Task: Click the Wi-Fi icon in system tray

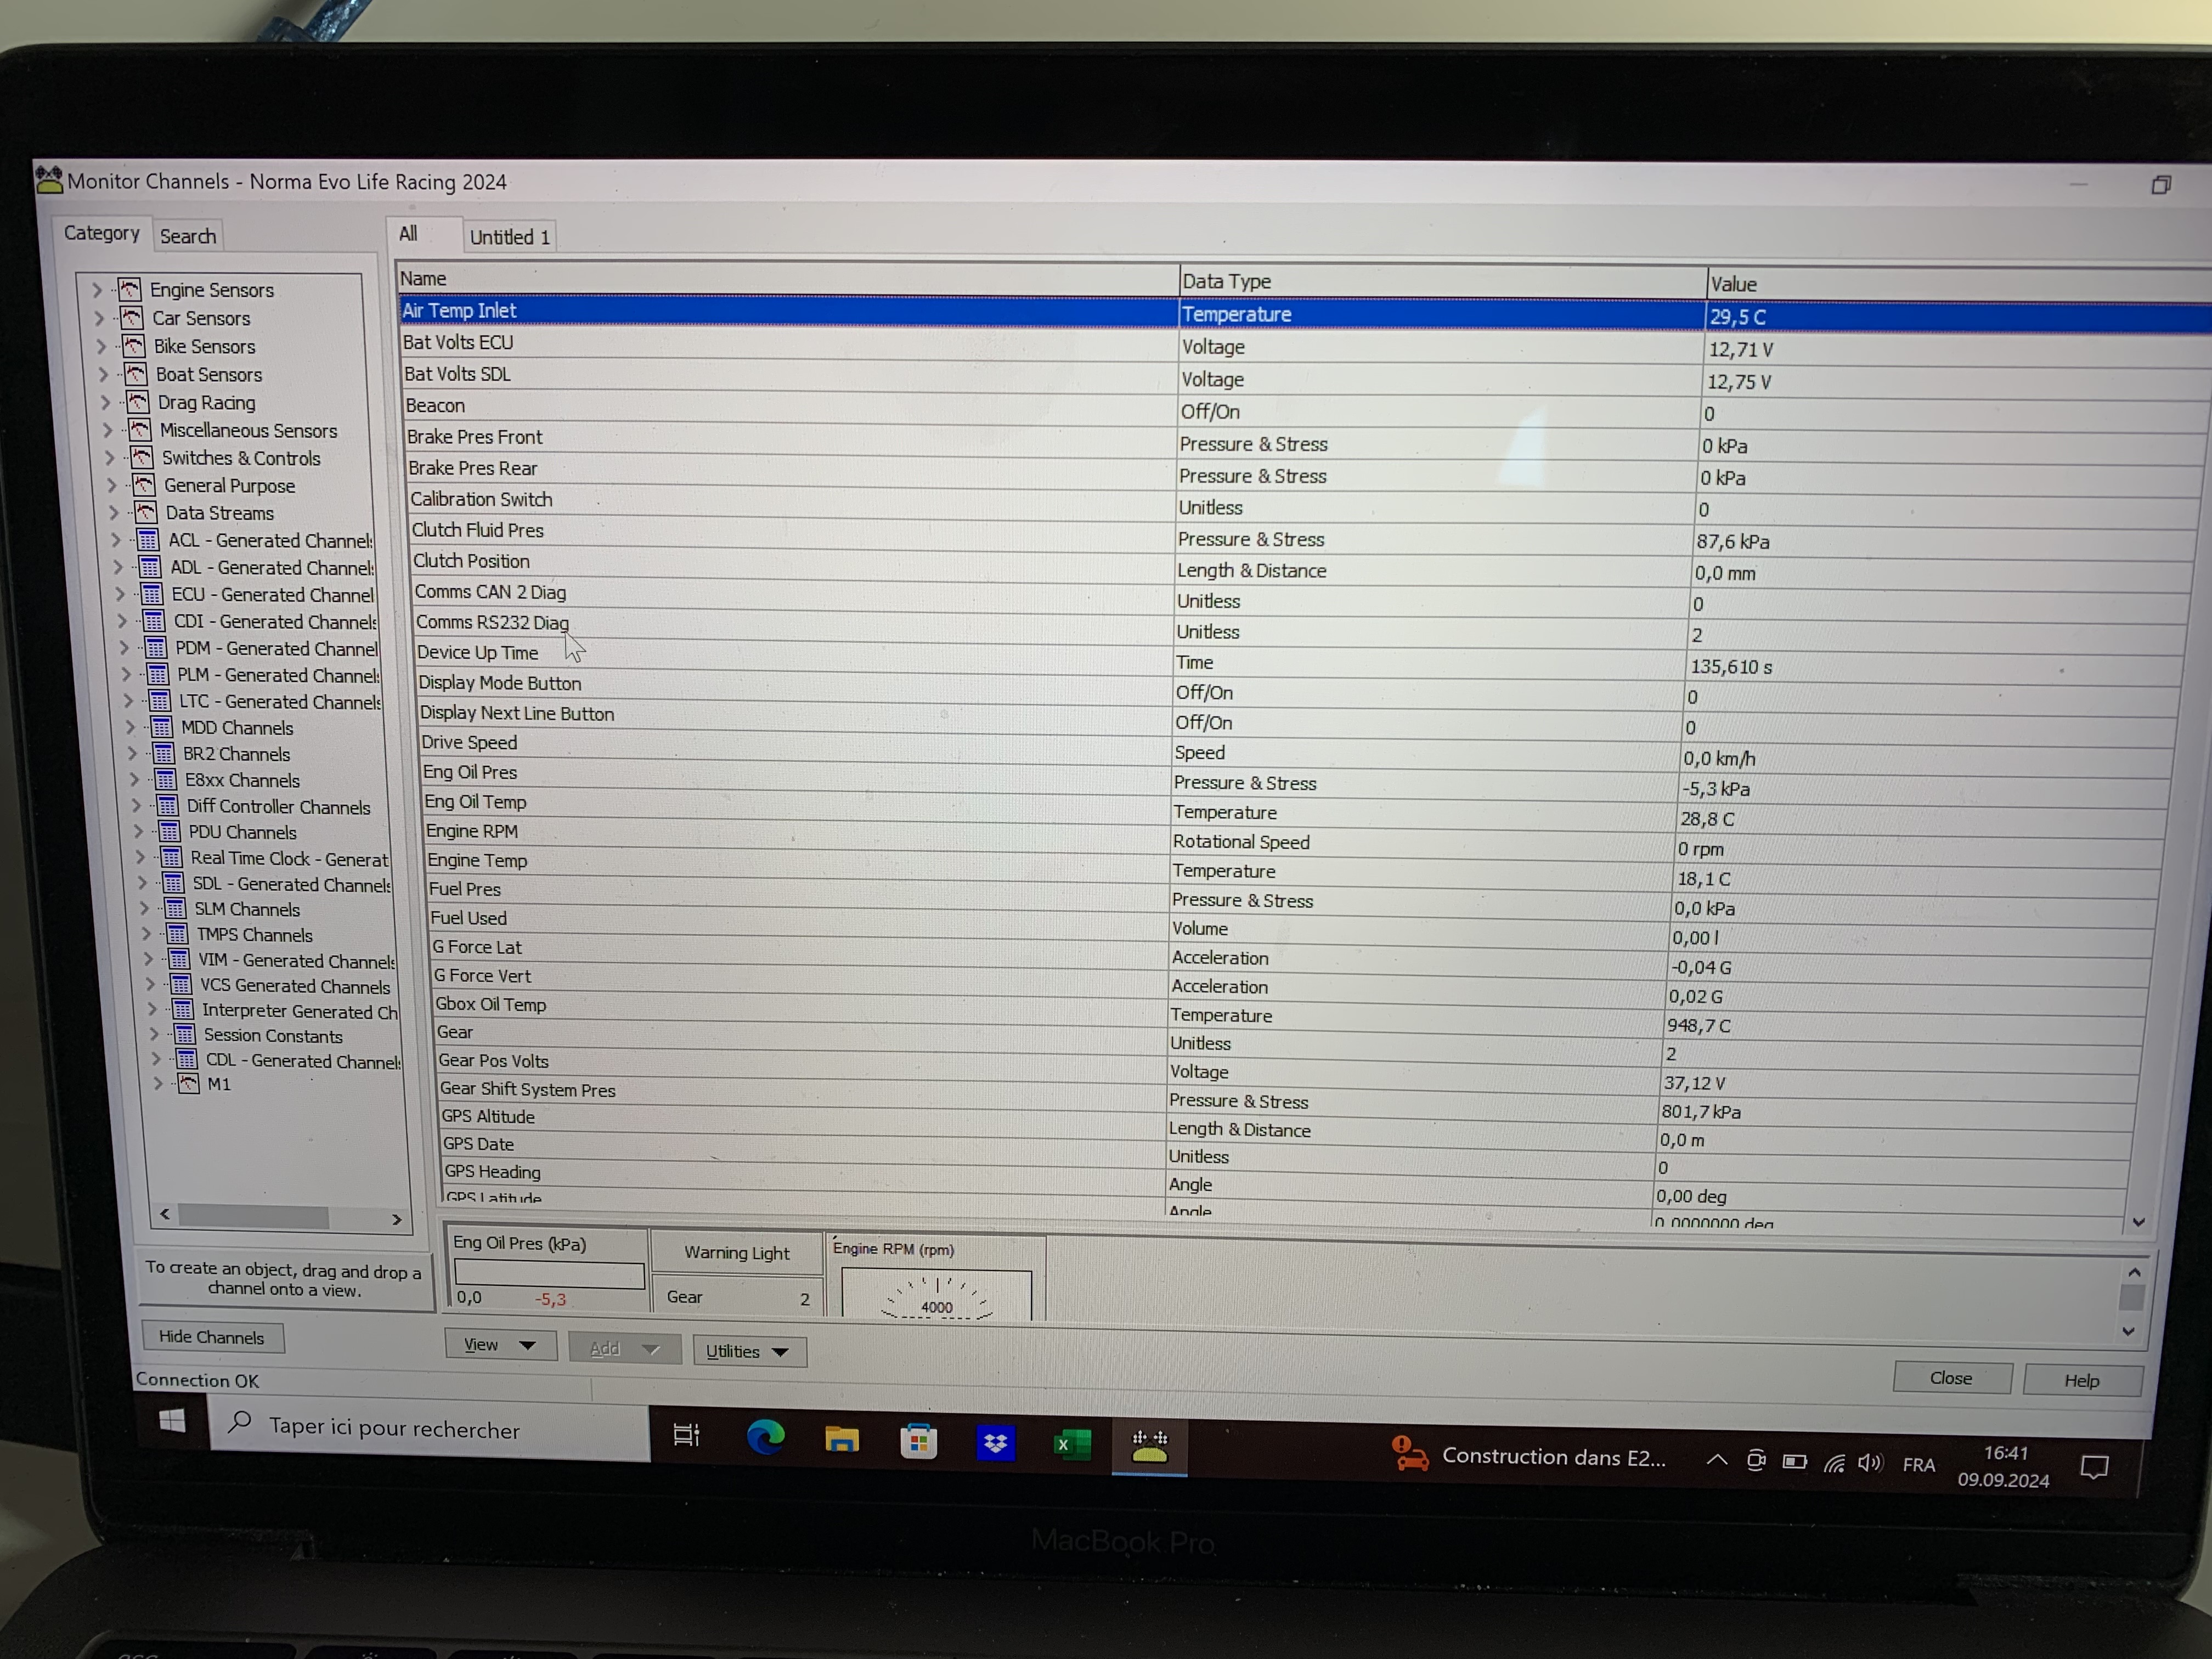Action: click(1833, 1464)
